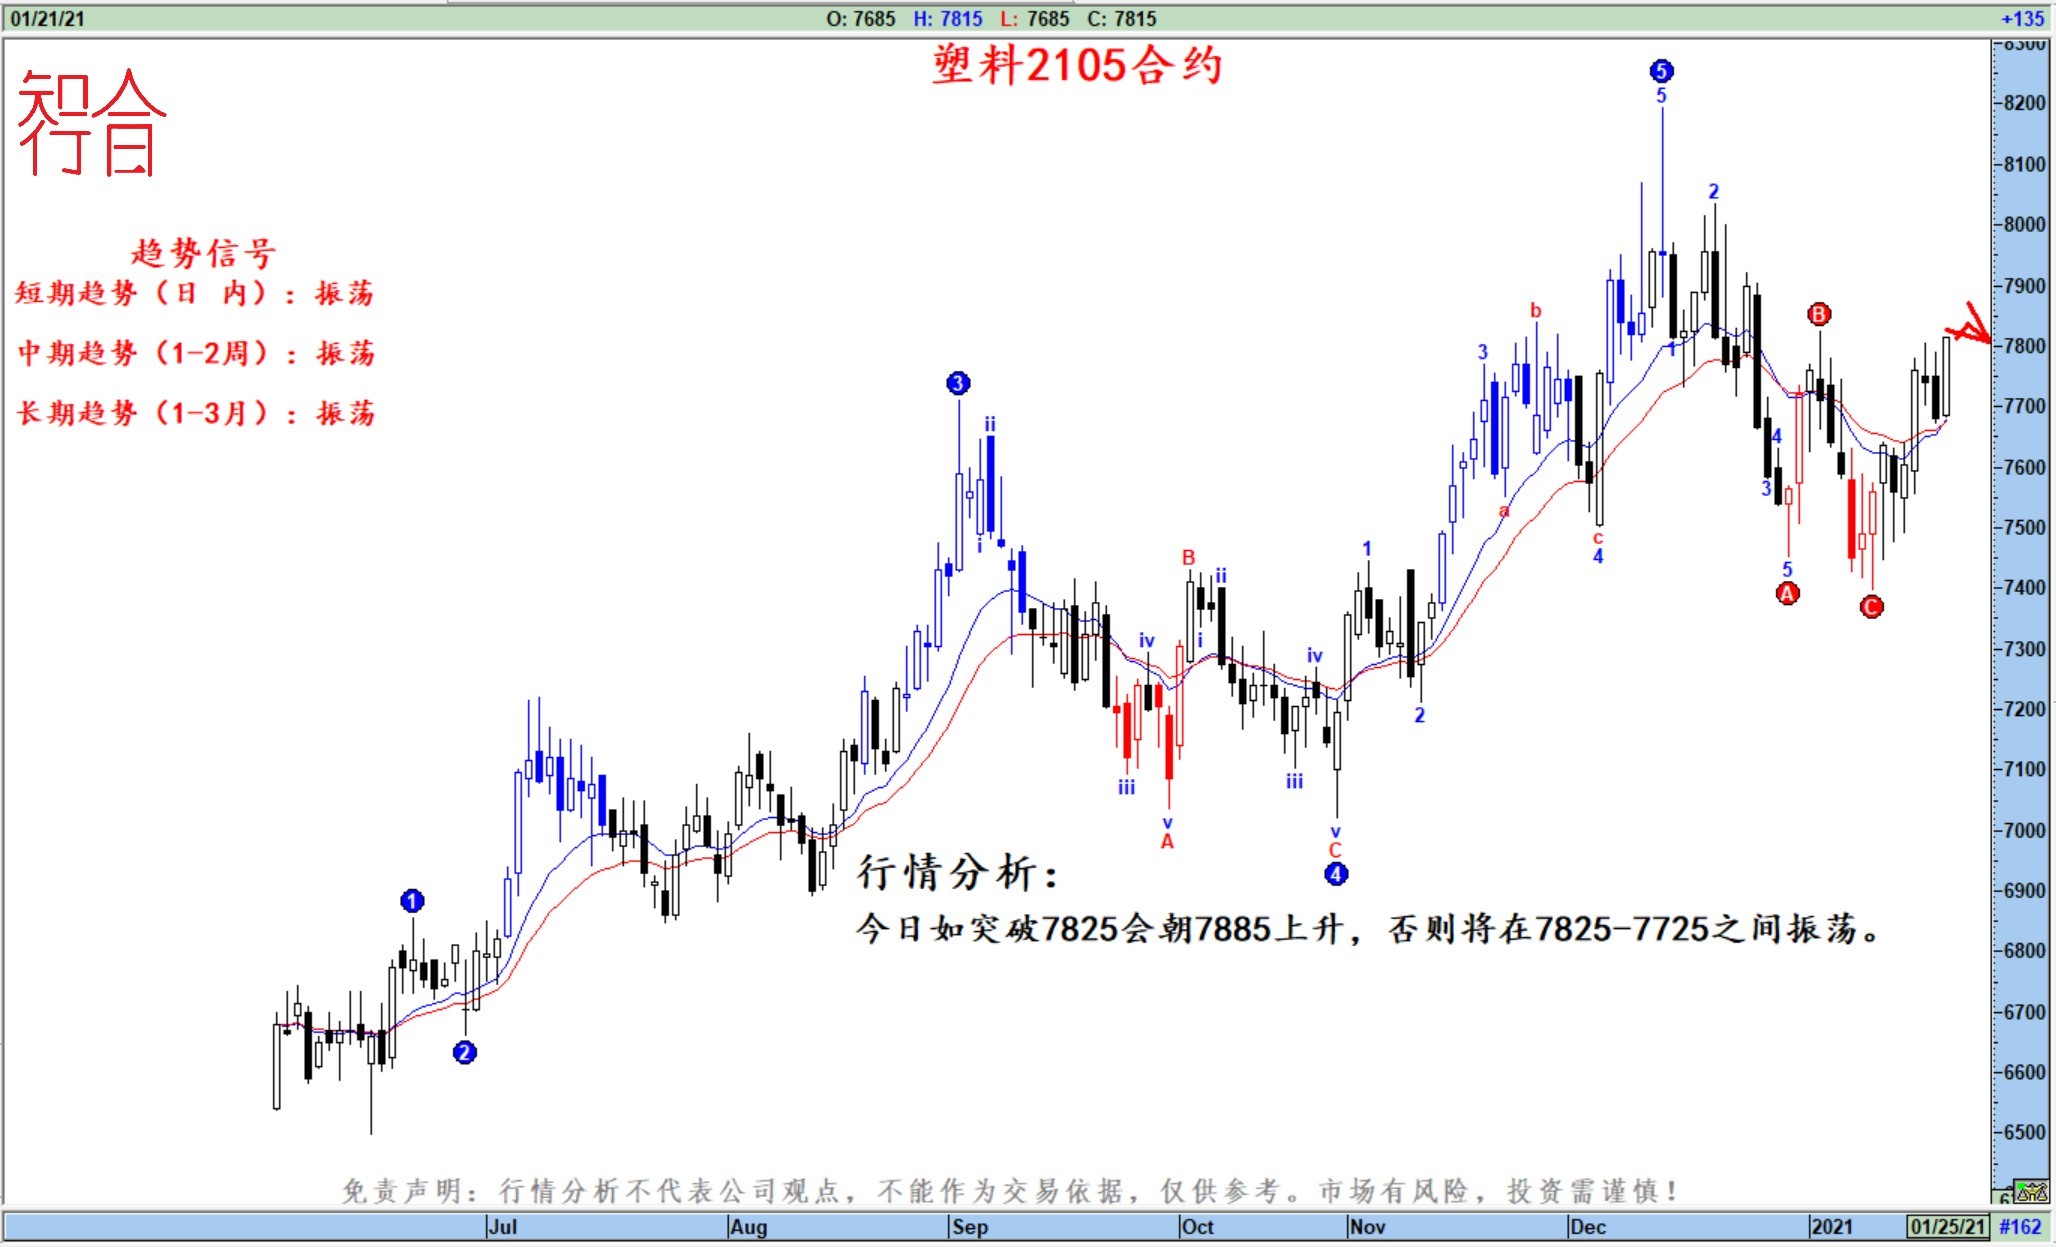Click the 8000 level on price scale
Image resolution: width=2056 pixels, height=1247 pixels.
pyautogui.click(x=2025, y=224)
